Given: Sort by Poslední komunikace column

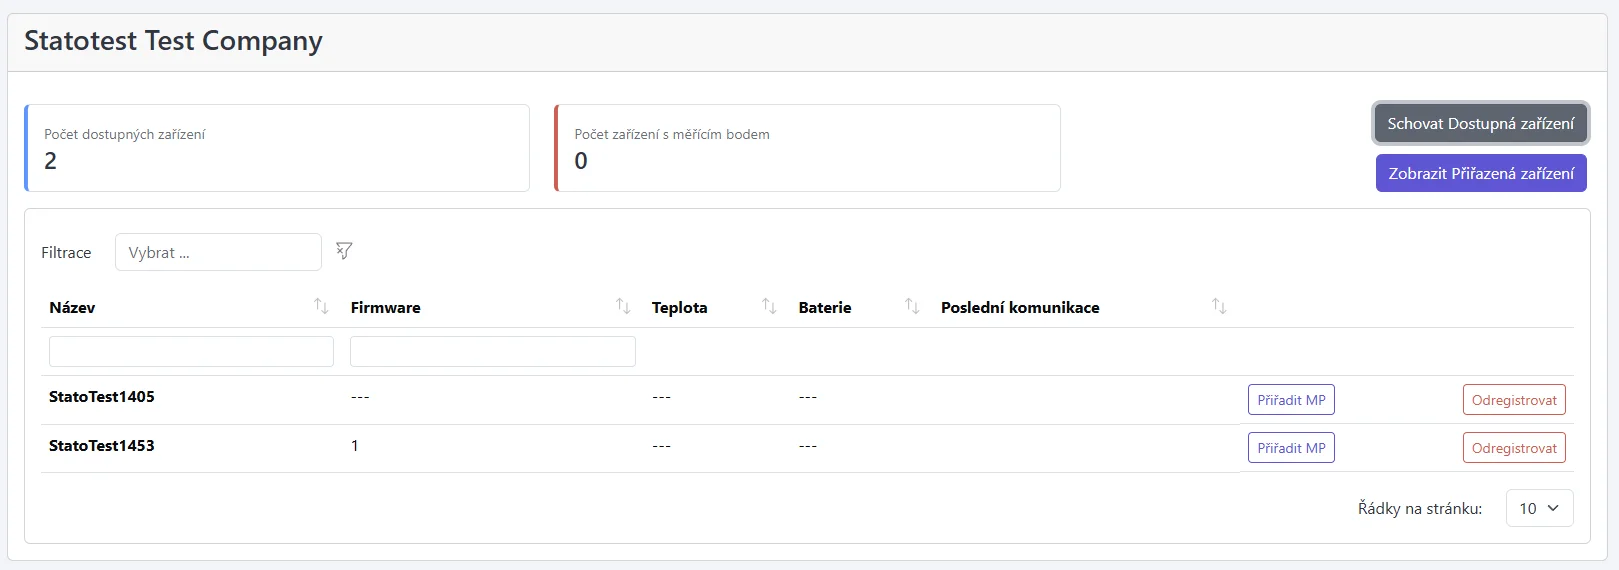Looking at the screenshot, I should click(1219, 306).
